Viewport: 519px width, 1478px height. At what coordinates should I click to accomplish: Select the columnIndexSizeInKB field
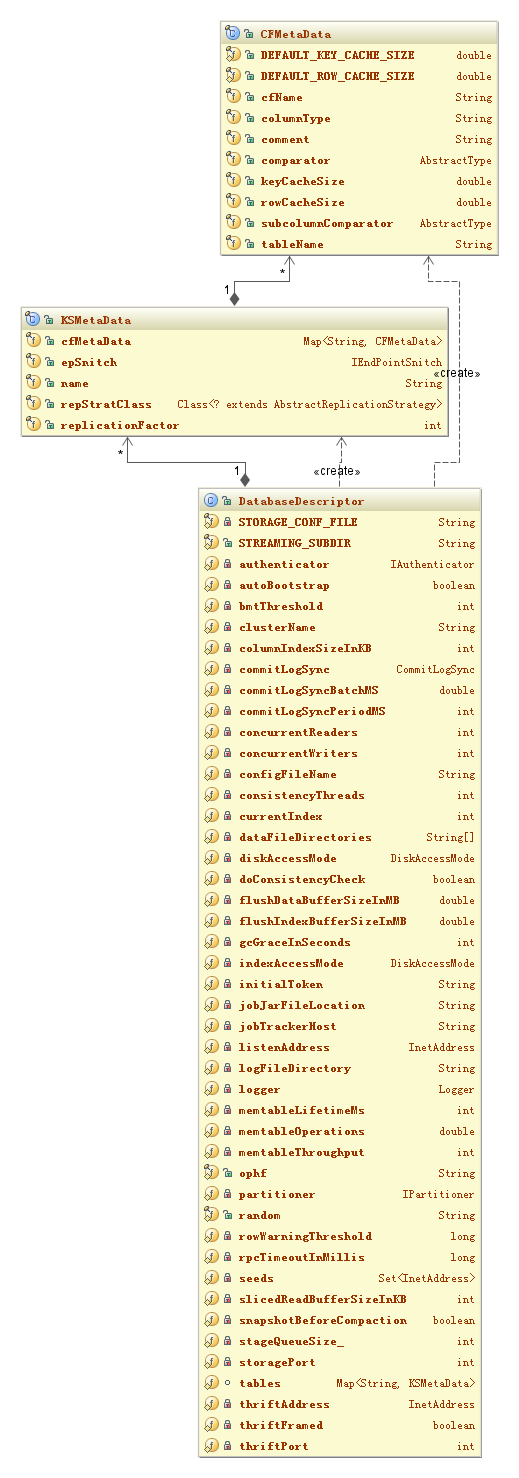point(340,648)
